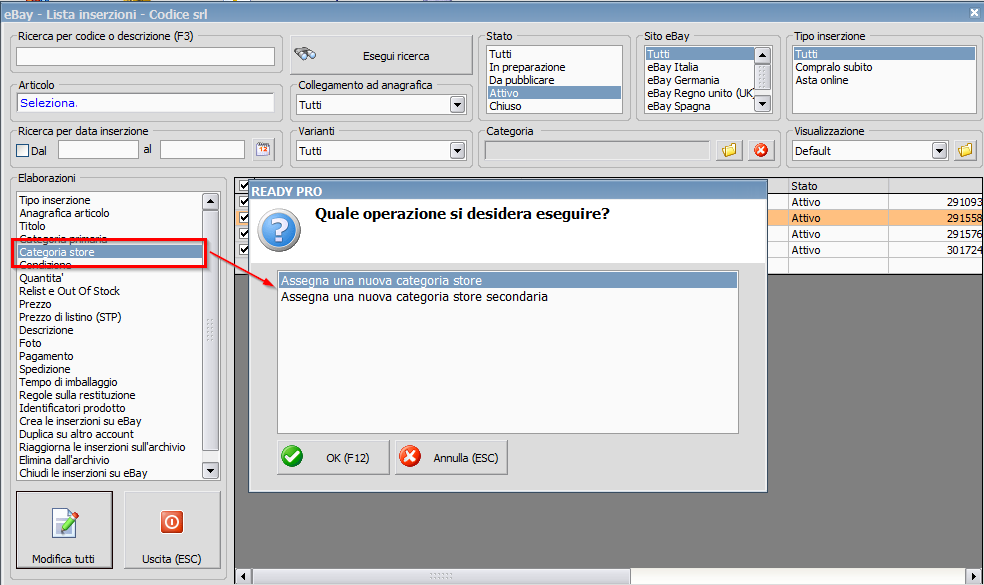The width and height of the screenshot is (984, 585).
Task: Select Relist e Out Of Stock
Action: coord(69,291)
